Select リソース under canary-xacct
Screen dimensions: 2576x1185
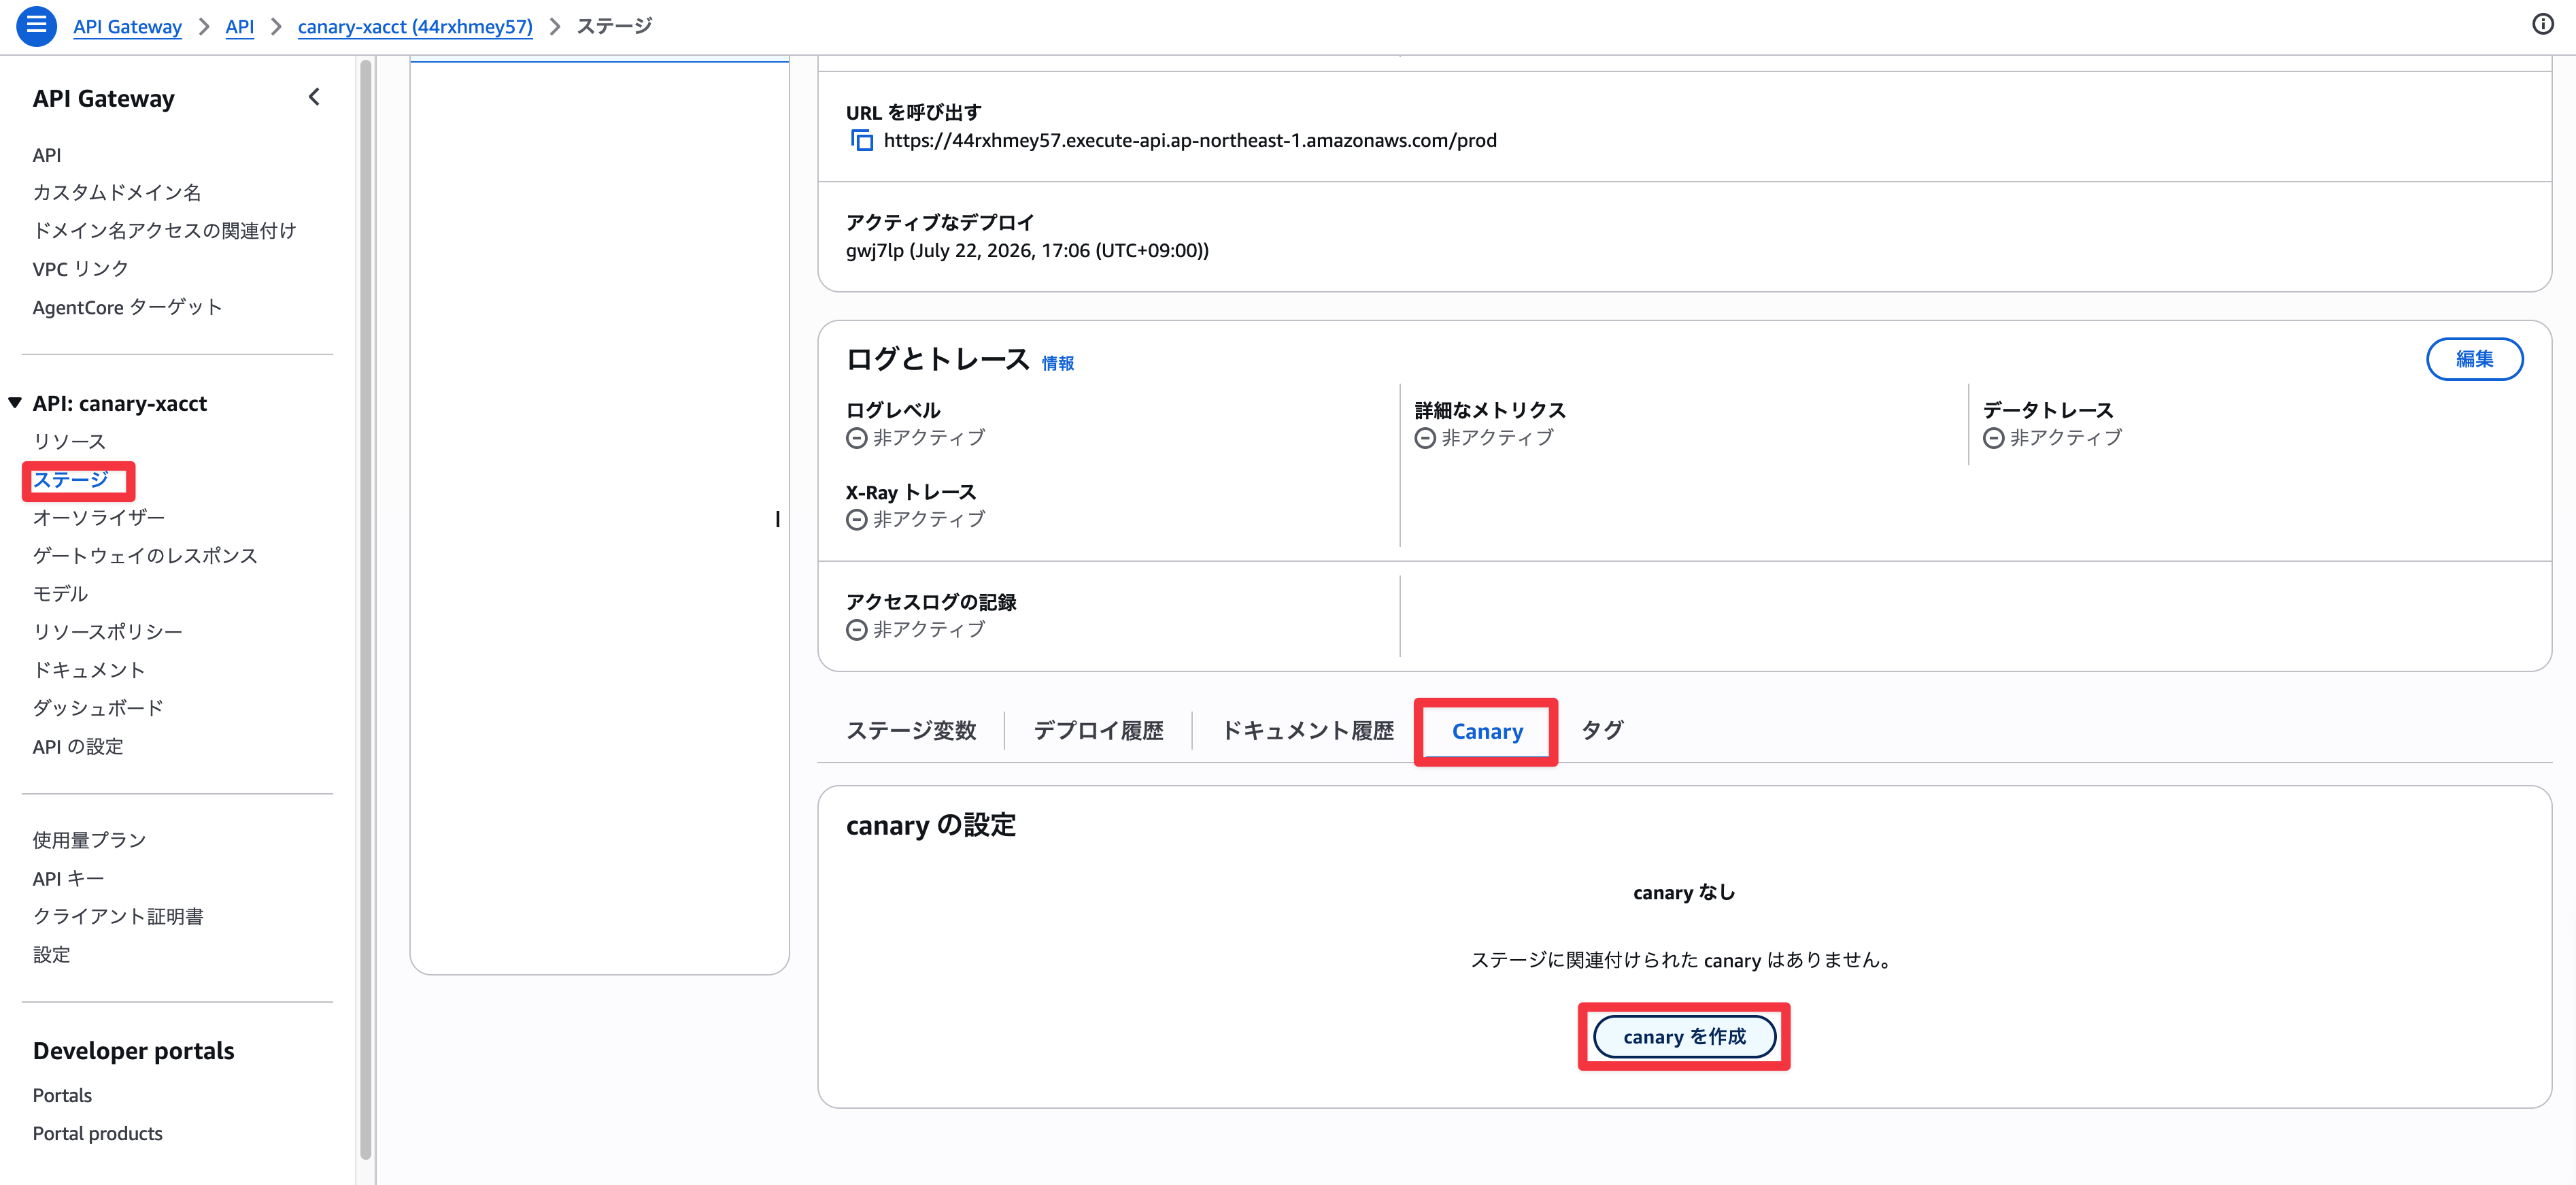click(69, 441)
